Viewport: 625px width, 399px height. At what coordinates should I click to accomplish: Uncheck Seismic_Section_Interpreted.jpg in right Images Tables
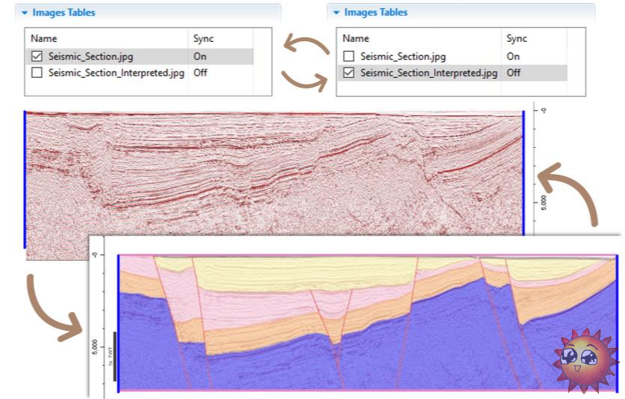pos(348,73)
